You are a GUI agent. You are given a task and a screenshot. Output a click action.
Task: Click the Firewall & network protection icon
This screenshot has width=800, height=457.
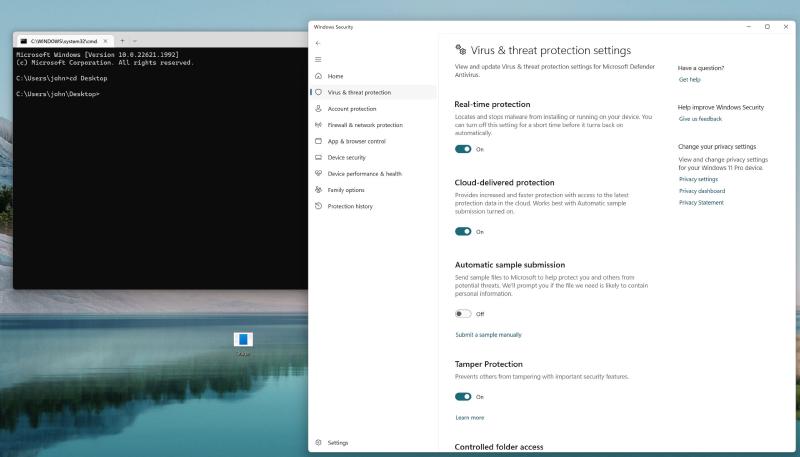point(318,125)
